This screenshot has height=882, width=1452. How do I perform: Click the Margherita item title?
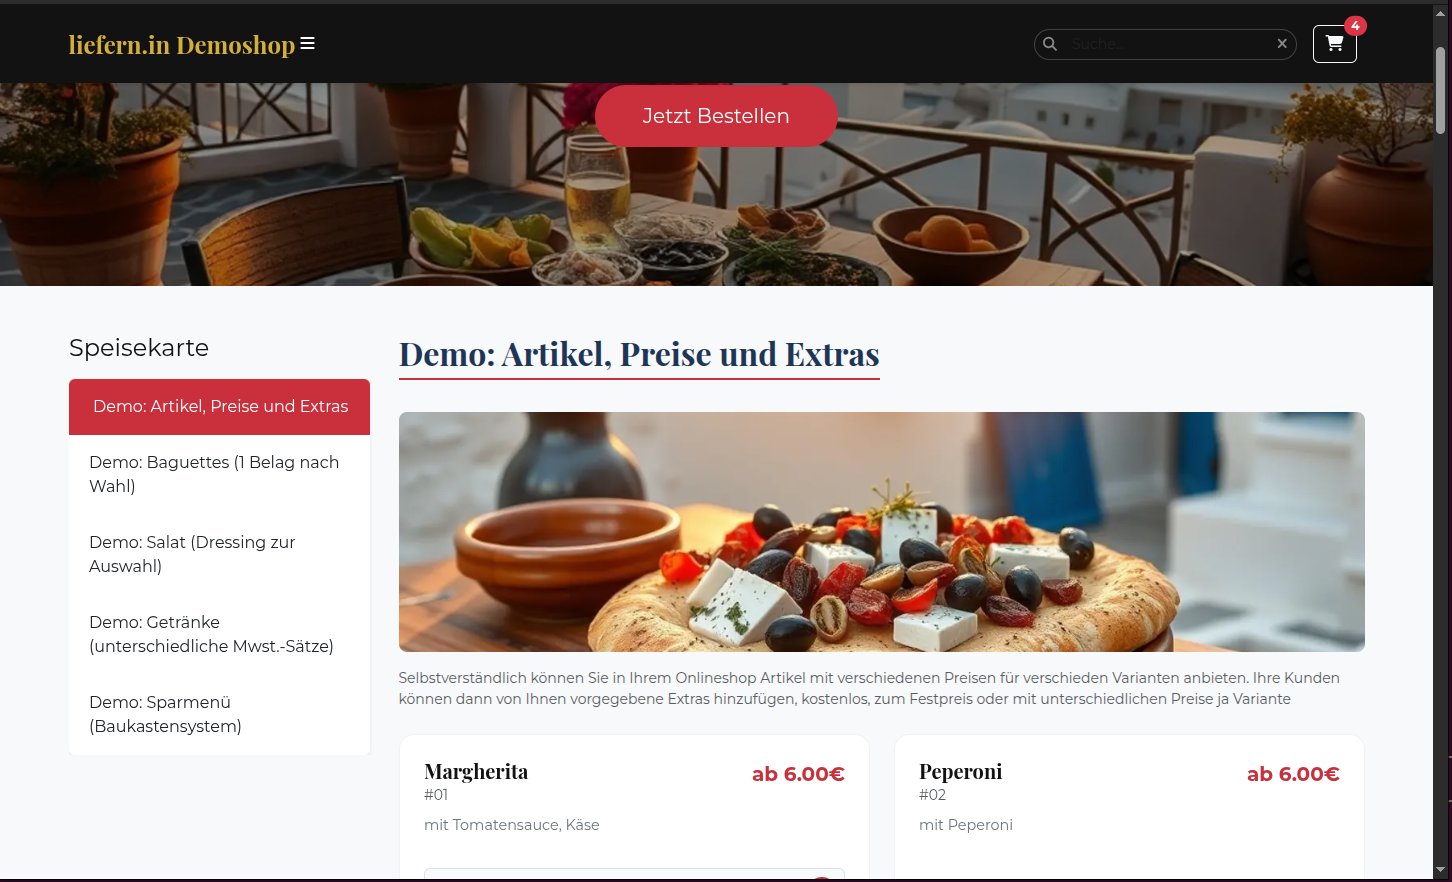pos(476,772)
